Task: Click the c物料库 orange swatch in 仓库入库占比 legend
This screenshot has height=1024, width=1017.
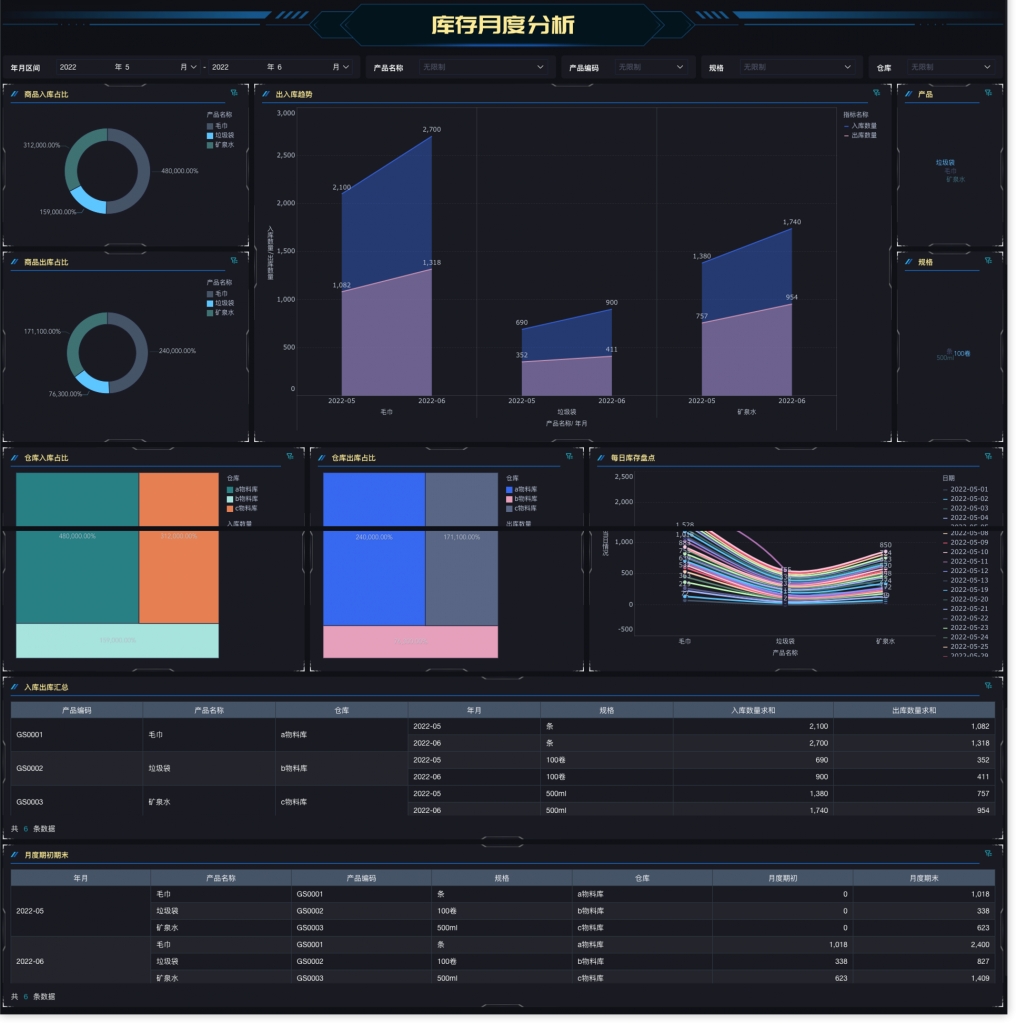Action: click(230, 508)
